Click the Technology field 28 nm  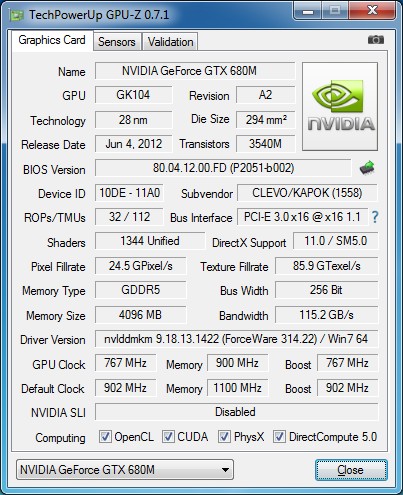pyautogui.click(x=134, y=120)
